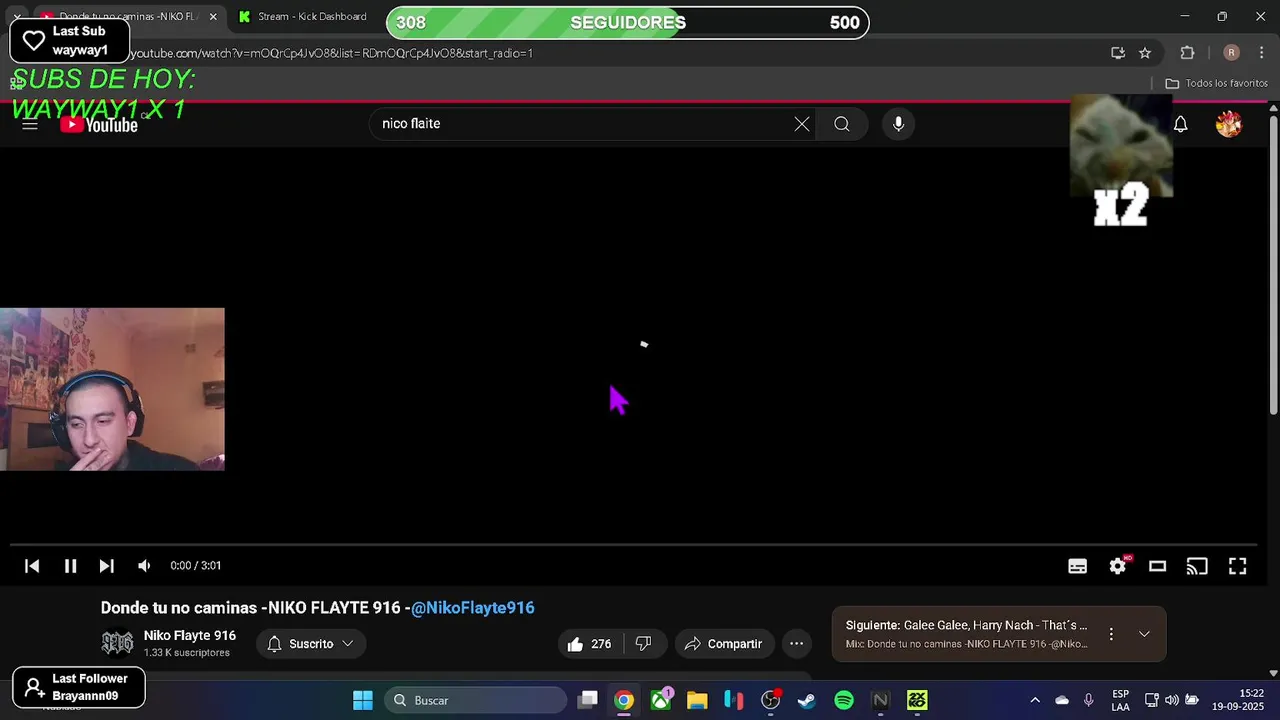
Task: Submit the YouTube search with the magnifier
Action: [842, 124]
